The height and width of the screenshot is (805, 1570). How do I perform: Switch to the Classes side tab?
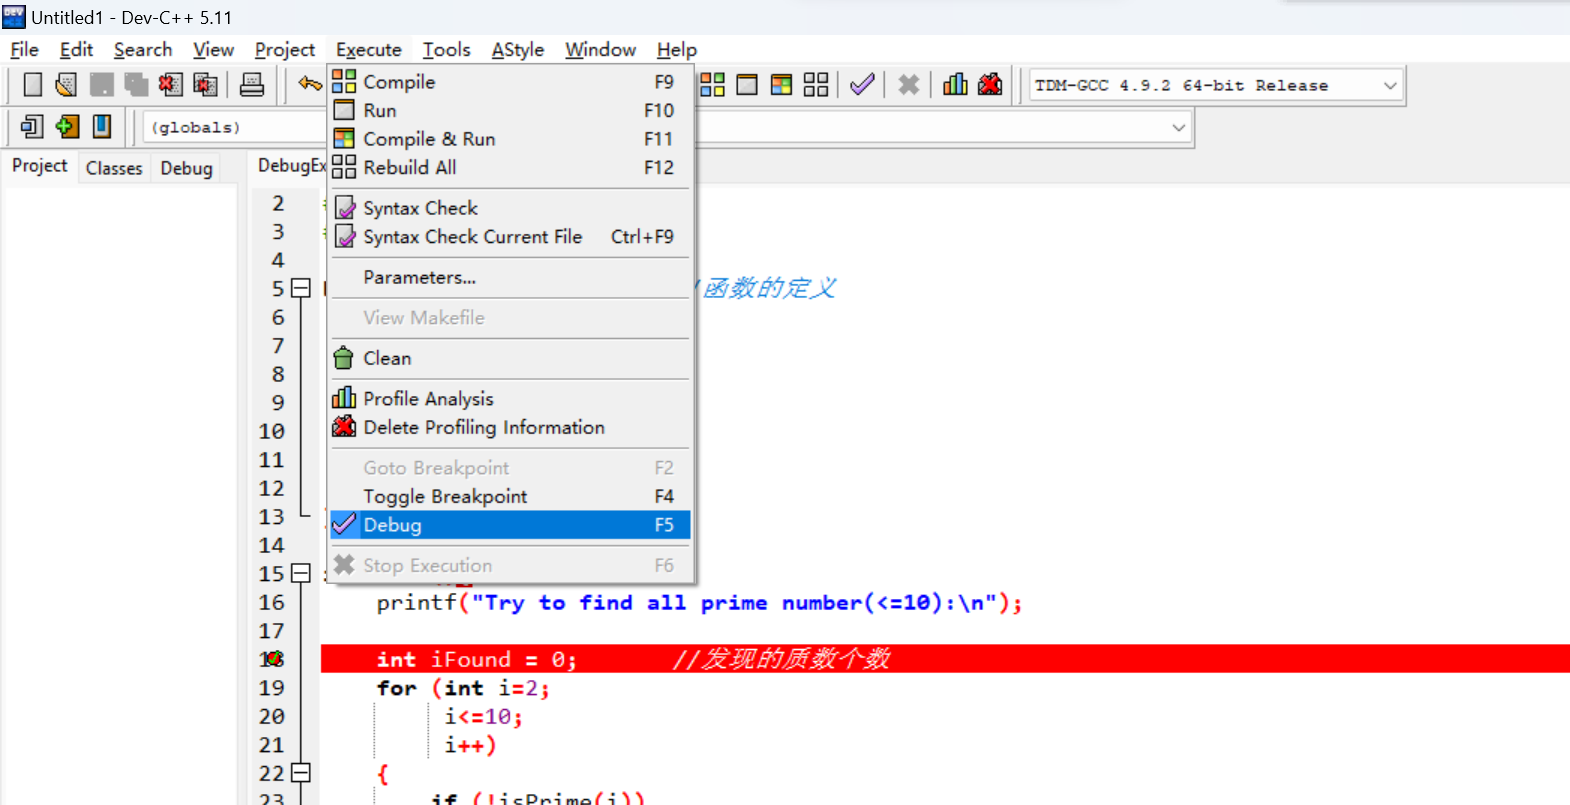tap(114, 168)
